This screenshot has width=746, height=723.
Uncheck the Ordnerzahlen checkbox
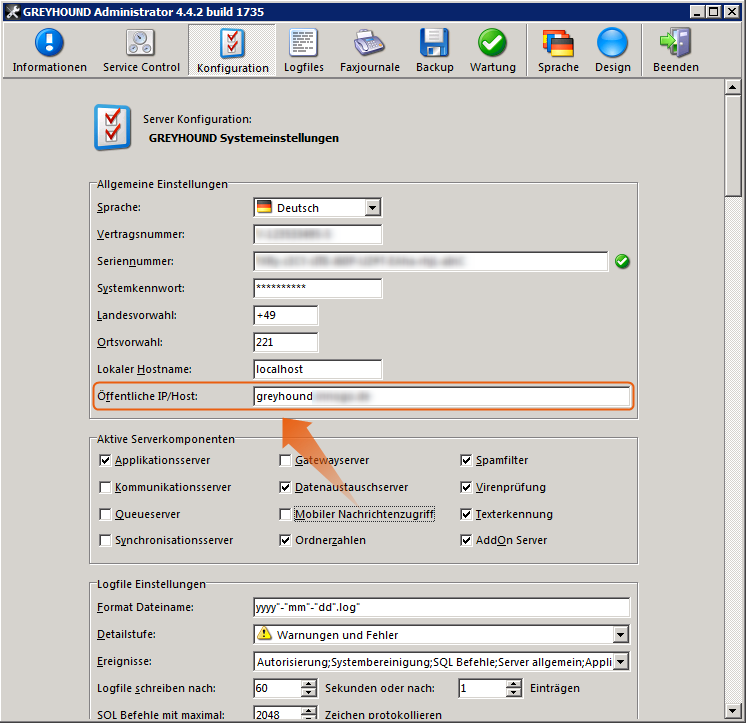click(x=285, y=540)
